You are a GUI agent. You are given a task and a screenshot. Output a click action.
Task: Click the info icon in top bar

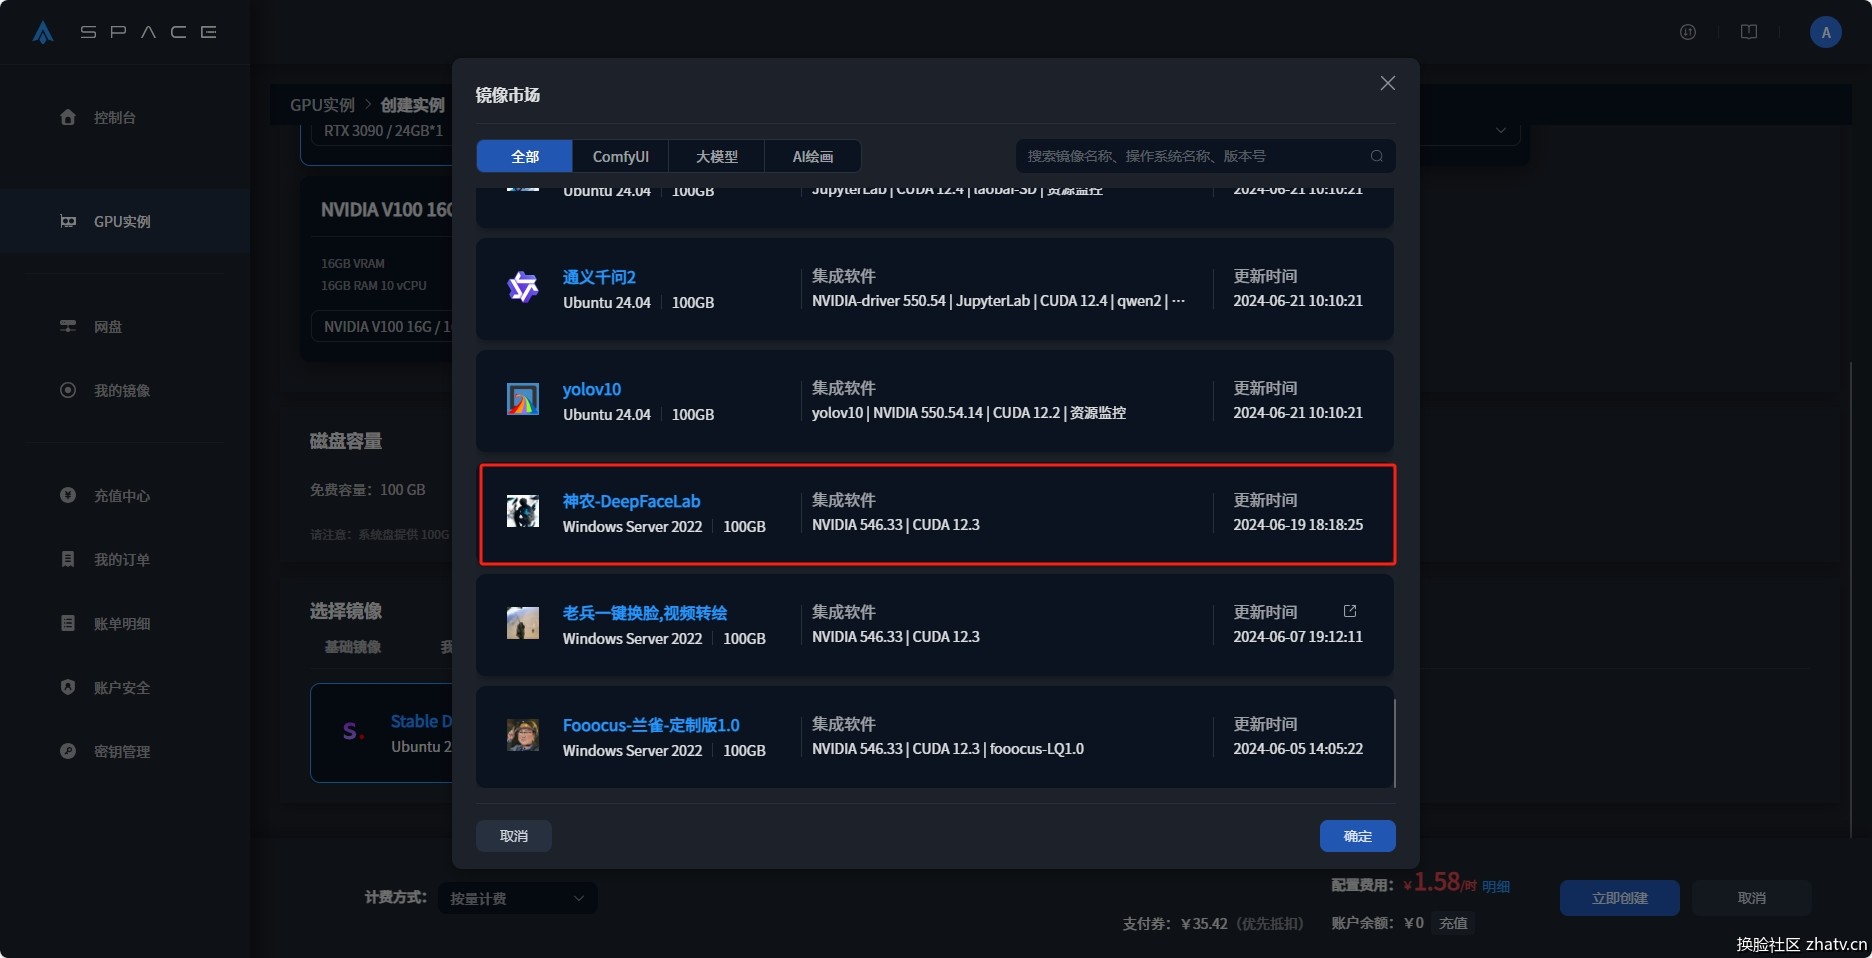click(1688, 32)
